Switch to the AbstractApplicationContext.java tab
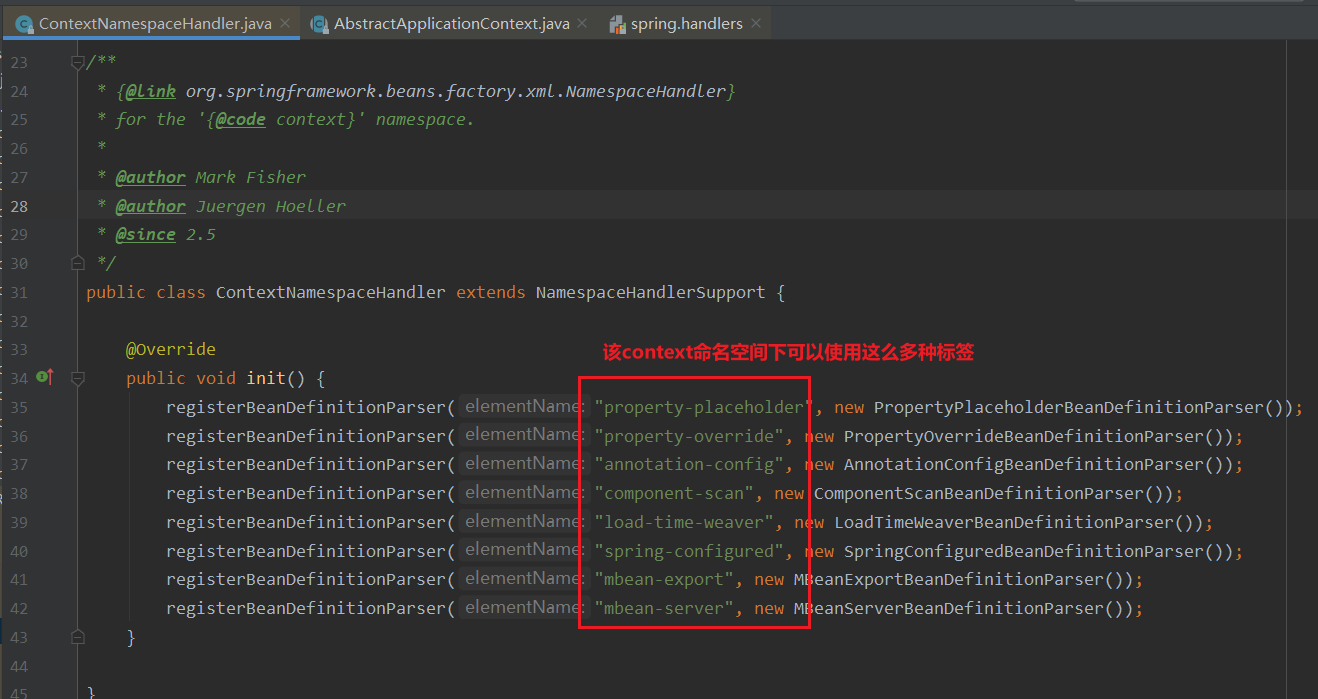Image resolution: width=1318 pixels, height=699 pixels. point(451,24)
